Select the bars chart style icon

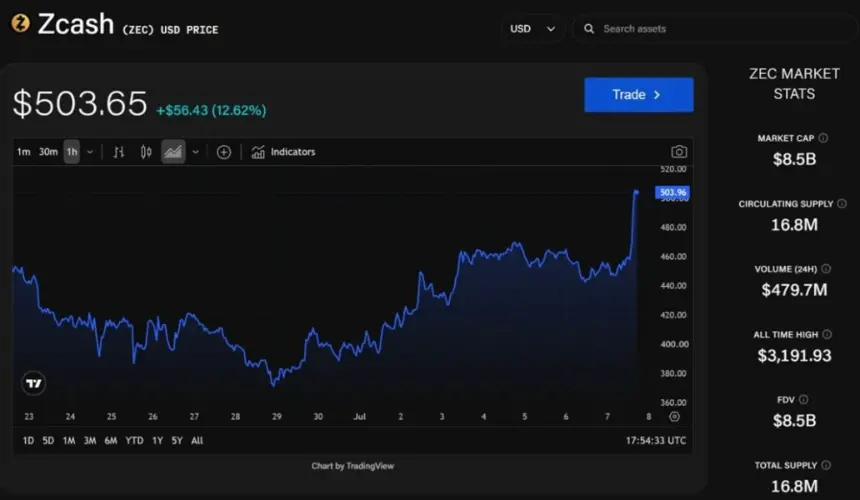click(118, 152)
